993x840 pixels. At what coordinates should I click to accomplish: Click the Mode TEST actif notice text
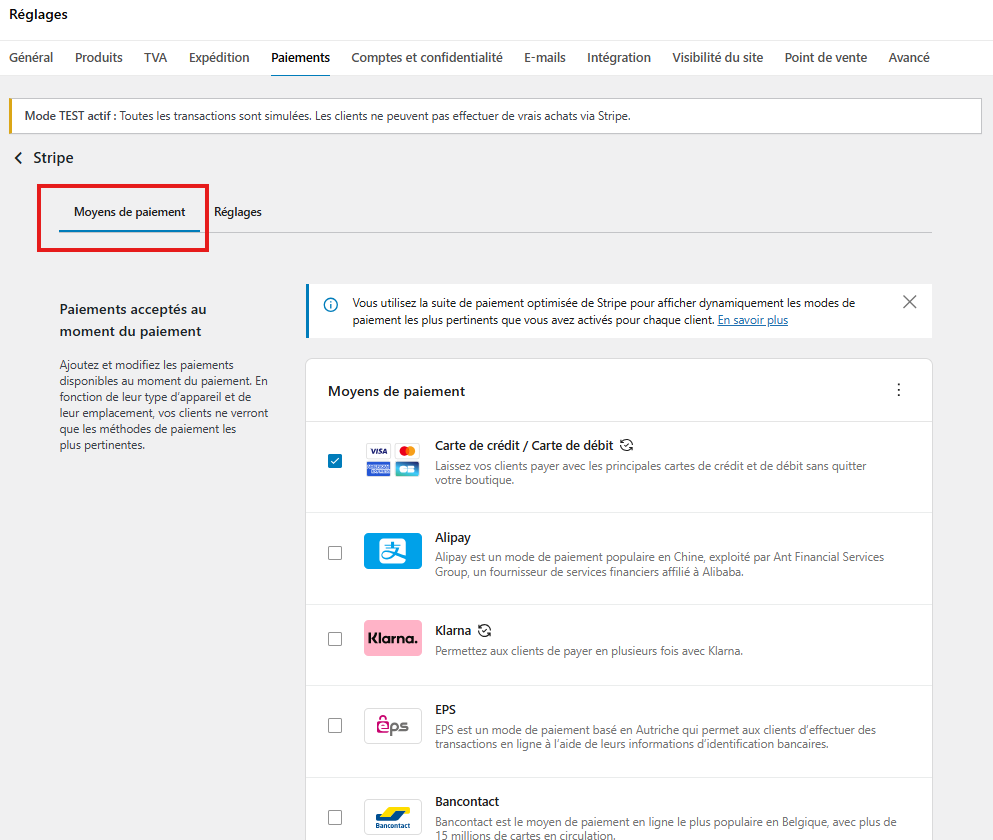pos(327,116)
